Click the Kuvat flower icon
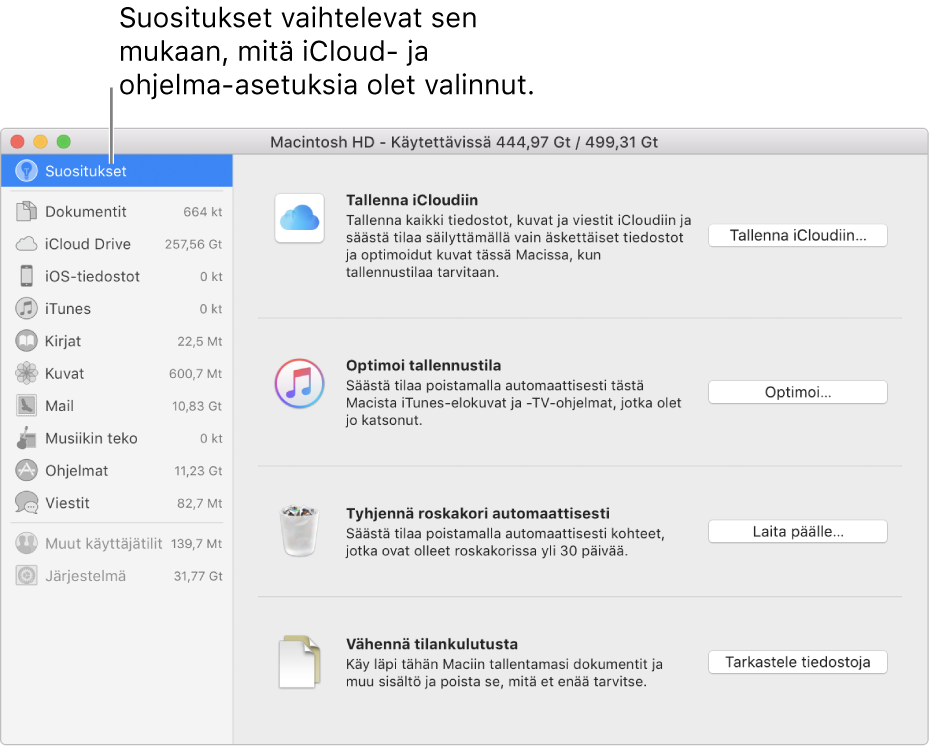Image resolution: width=931 pixels, height=747 pixels. pyautogui.click(x=26, y=374)
